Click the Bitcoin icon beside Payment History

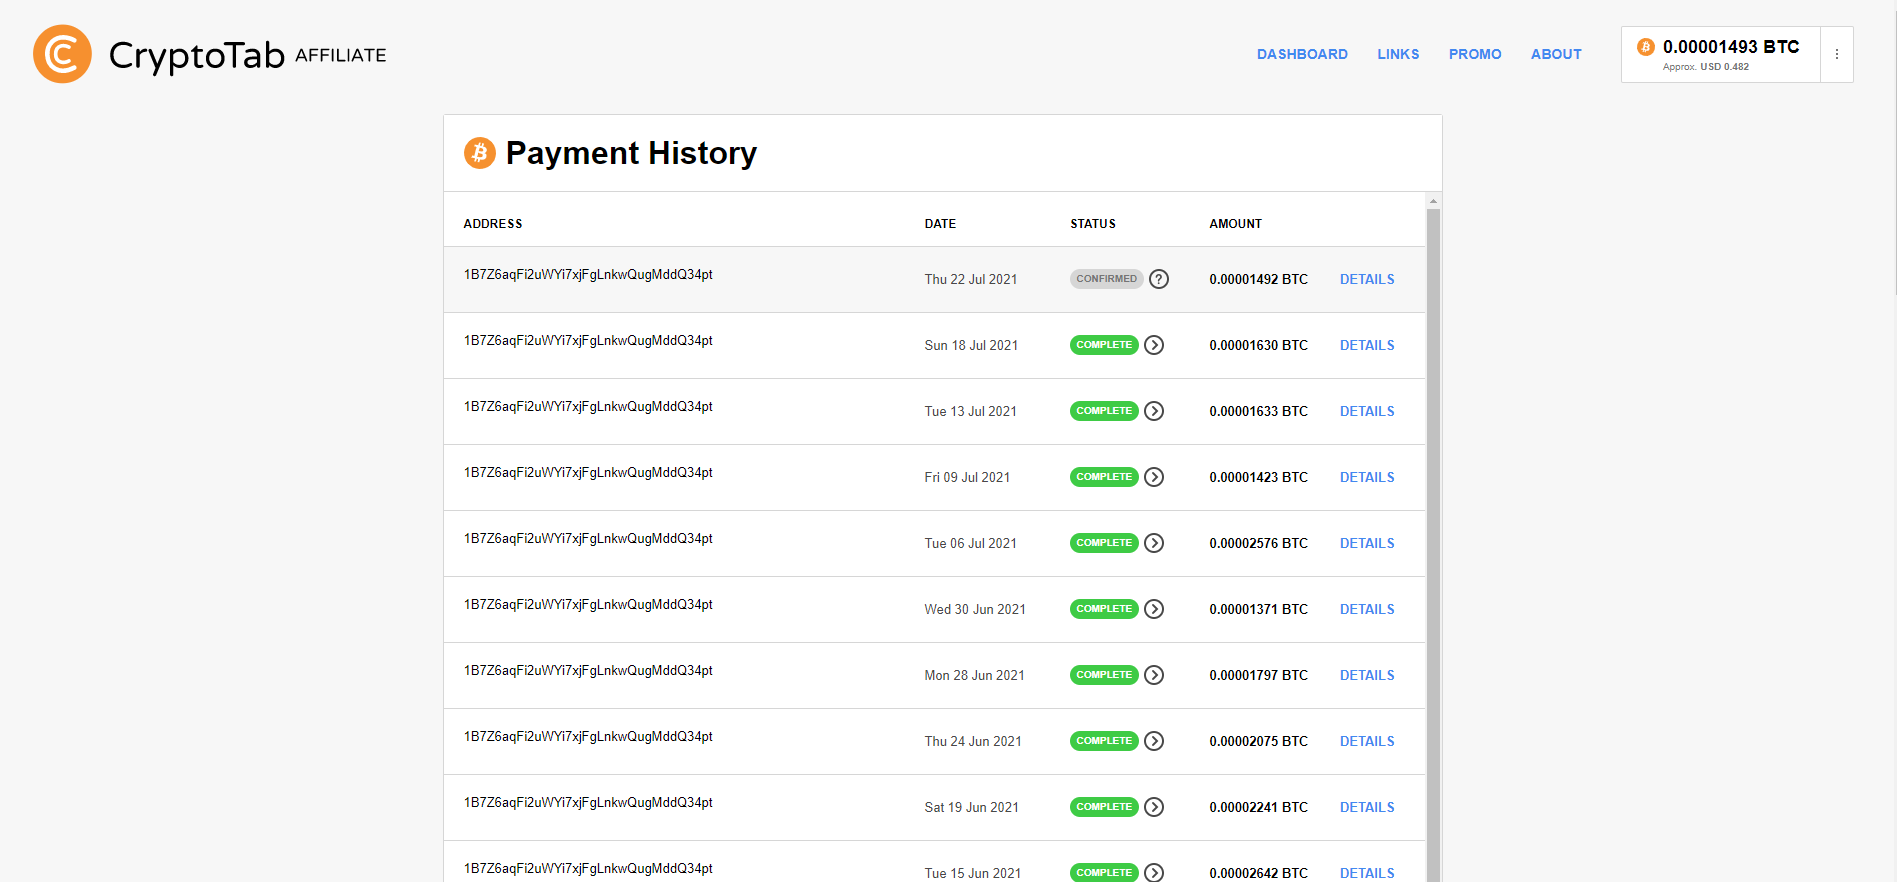[x=480, y=153]
